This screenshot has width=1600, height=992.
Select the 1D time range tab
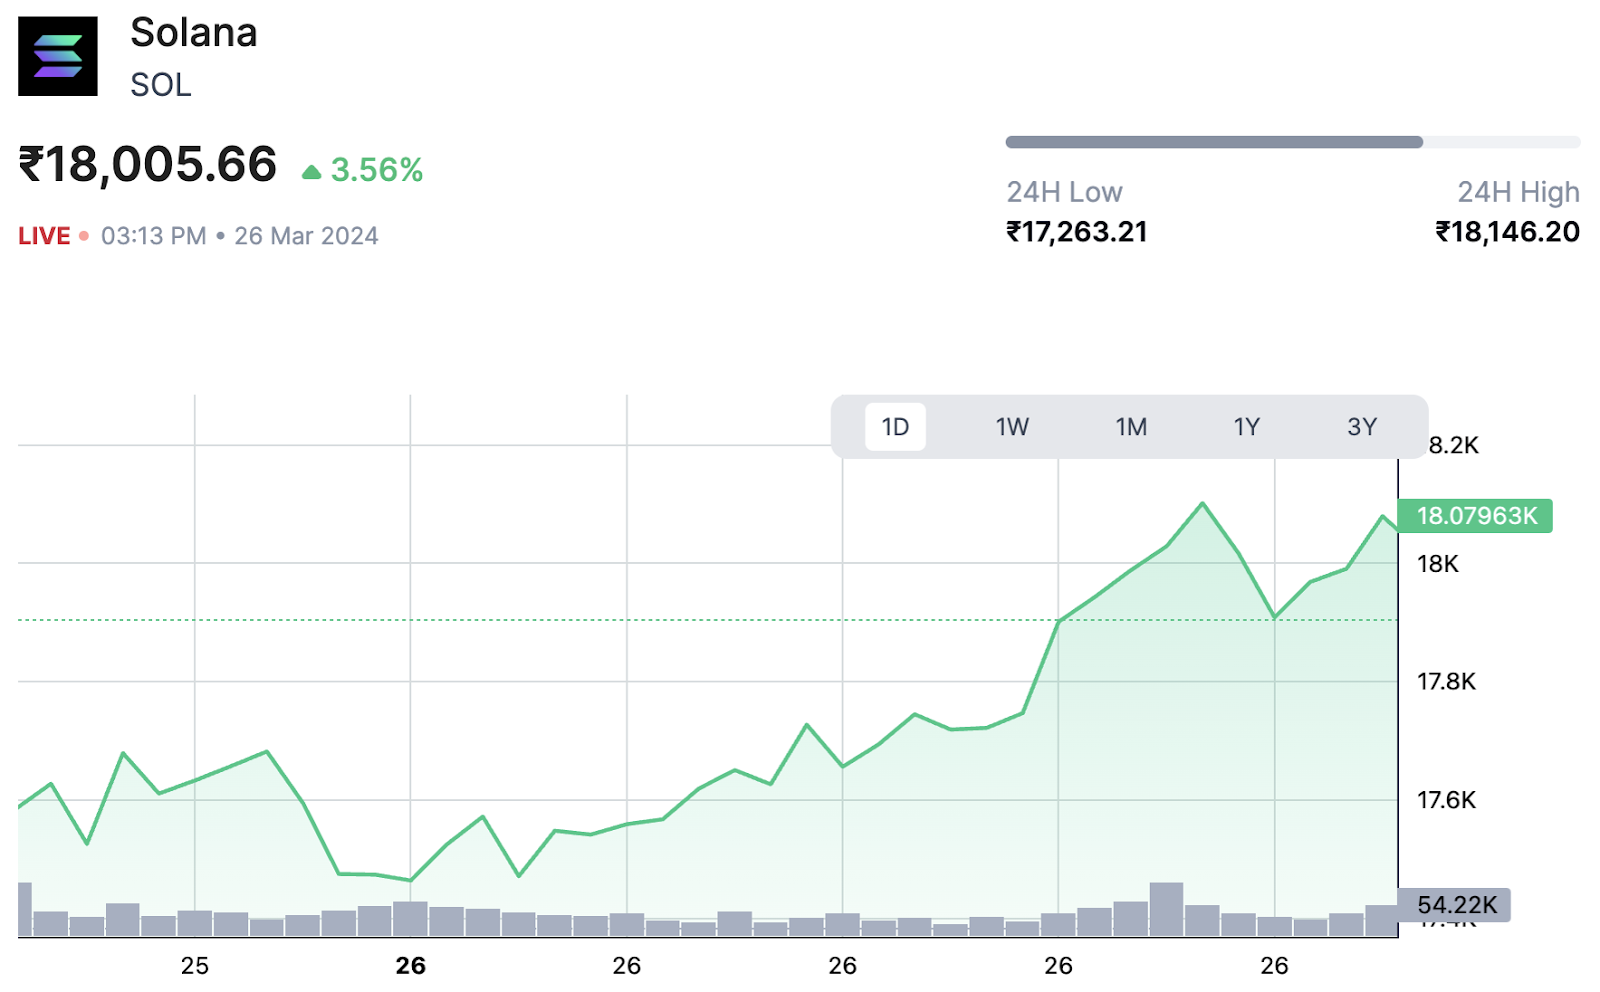895,427
